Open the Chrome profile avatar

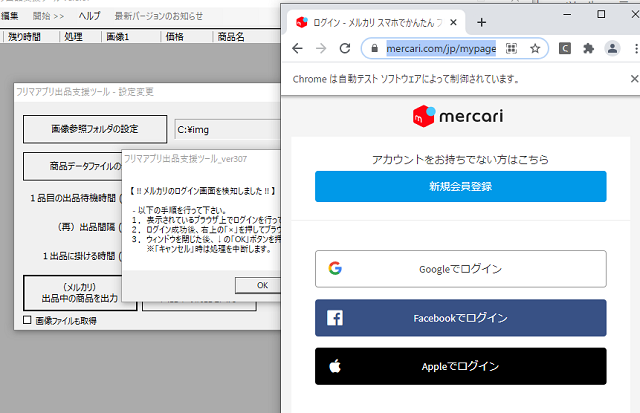612,49
